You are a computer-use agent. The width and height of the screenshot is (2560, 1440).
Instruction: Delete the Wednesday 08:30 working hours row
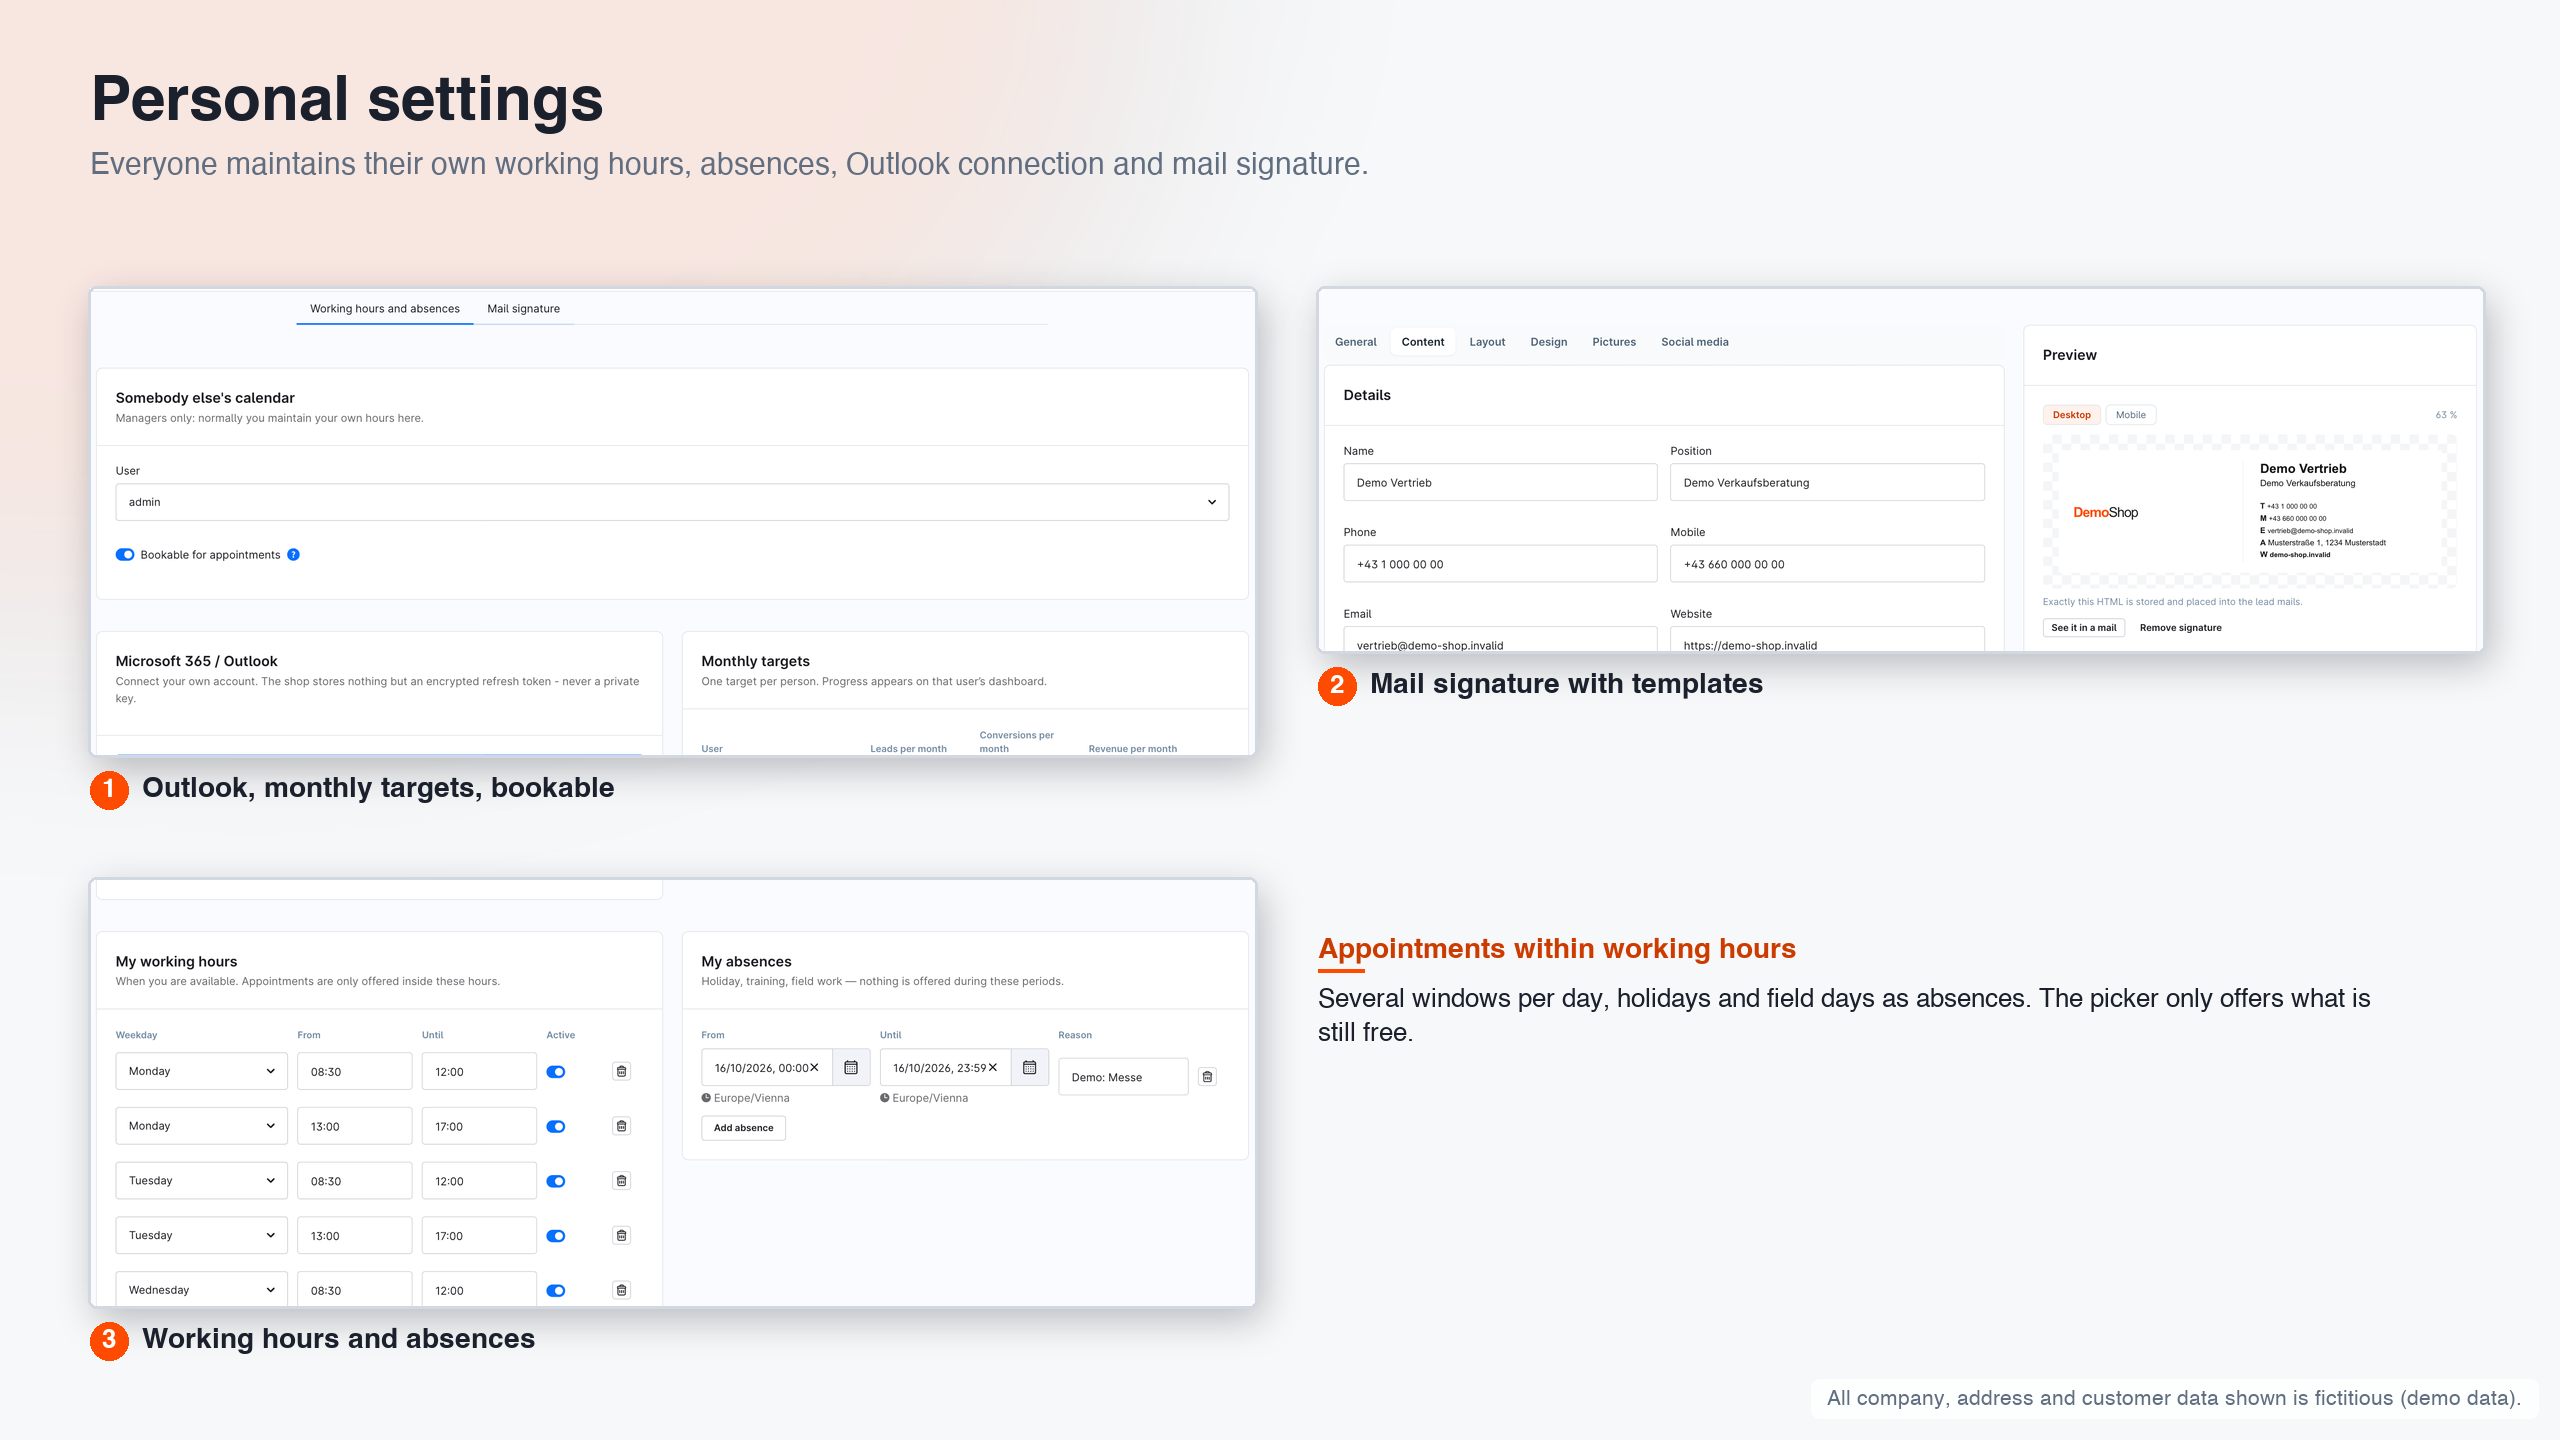621,1290
